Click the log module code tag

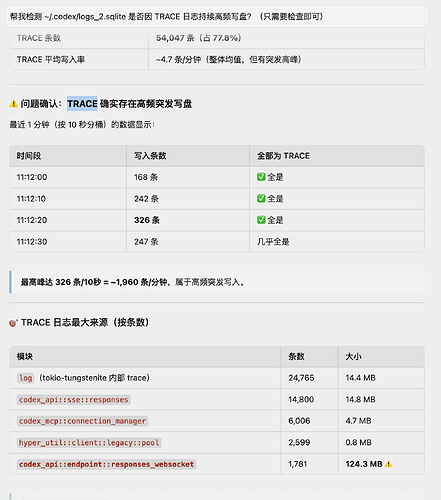pyautogui.click(x=26, y=378)
